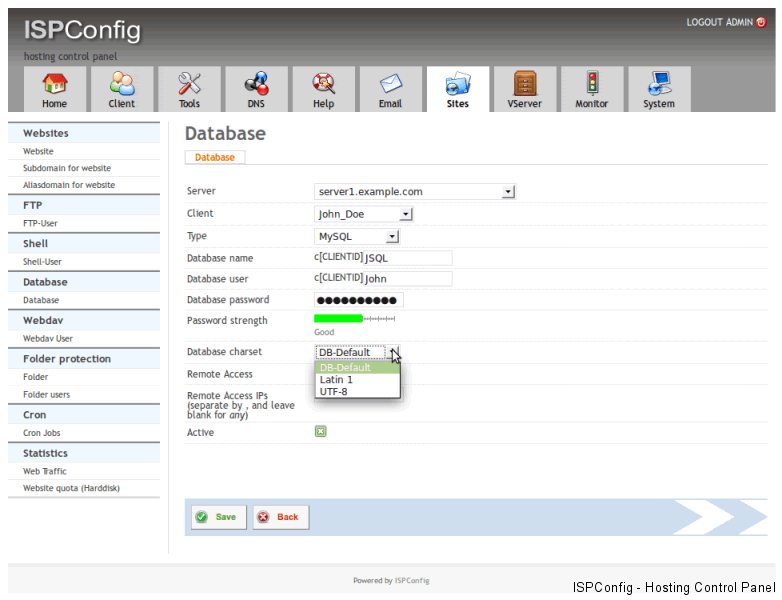The width and height of the screenshot is (782, 600).
Task: Toggle the Active checkbox
Action: (321, 432)
